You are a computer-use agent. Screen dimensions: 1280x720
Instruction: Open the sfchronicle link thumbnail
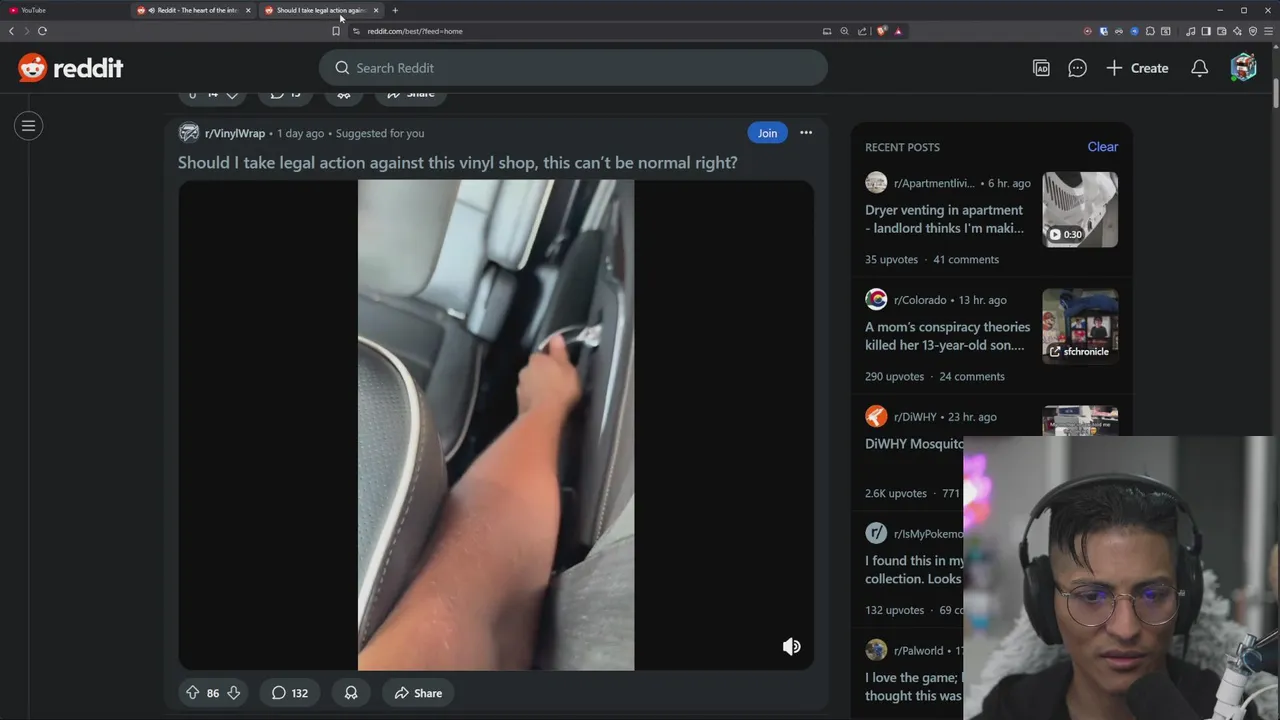(x=1080, y=326)
